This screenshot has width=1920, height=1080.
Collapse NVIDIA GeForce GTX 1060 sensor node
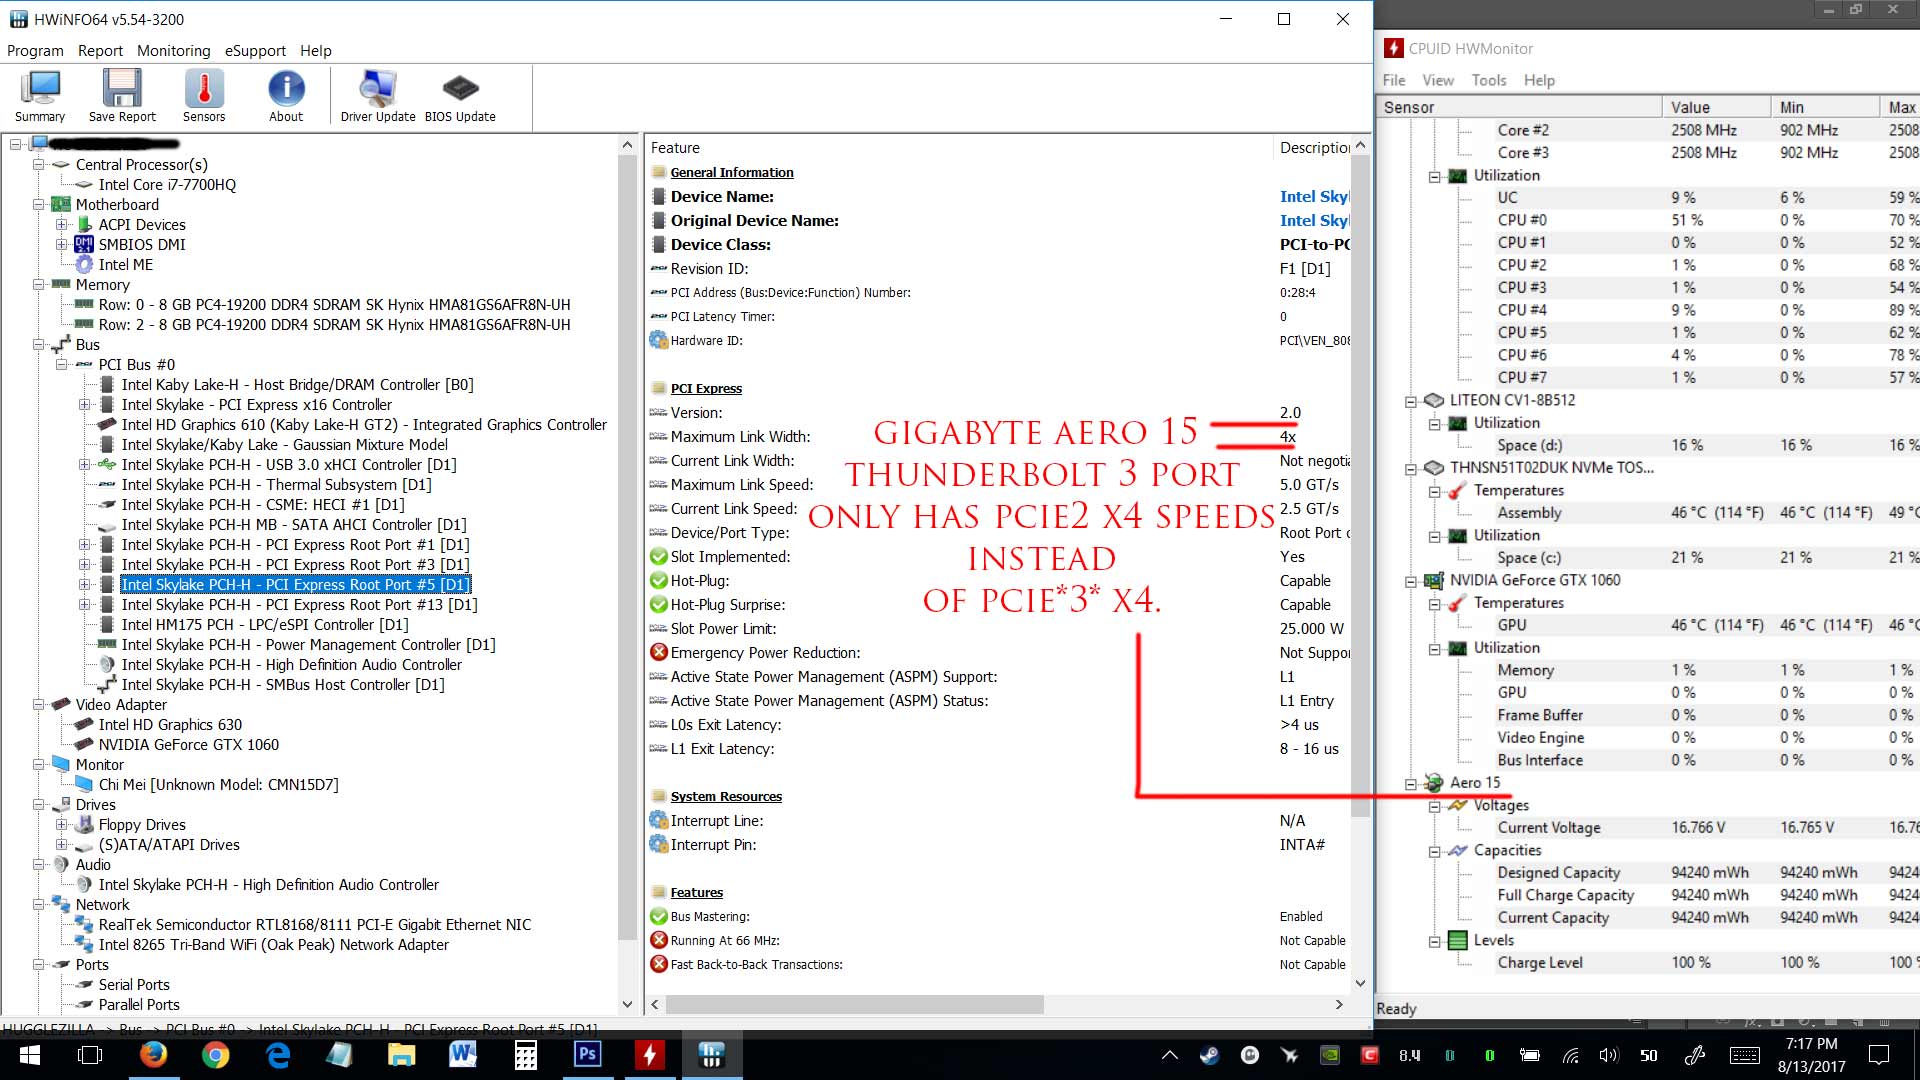pos(1411,581)
